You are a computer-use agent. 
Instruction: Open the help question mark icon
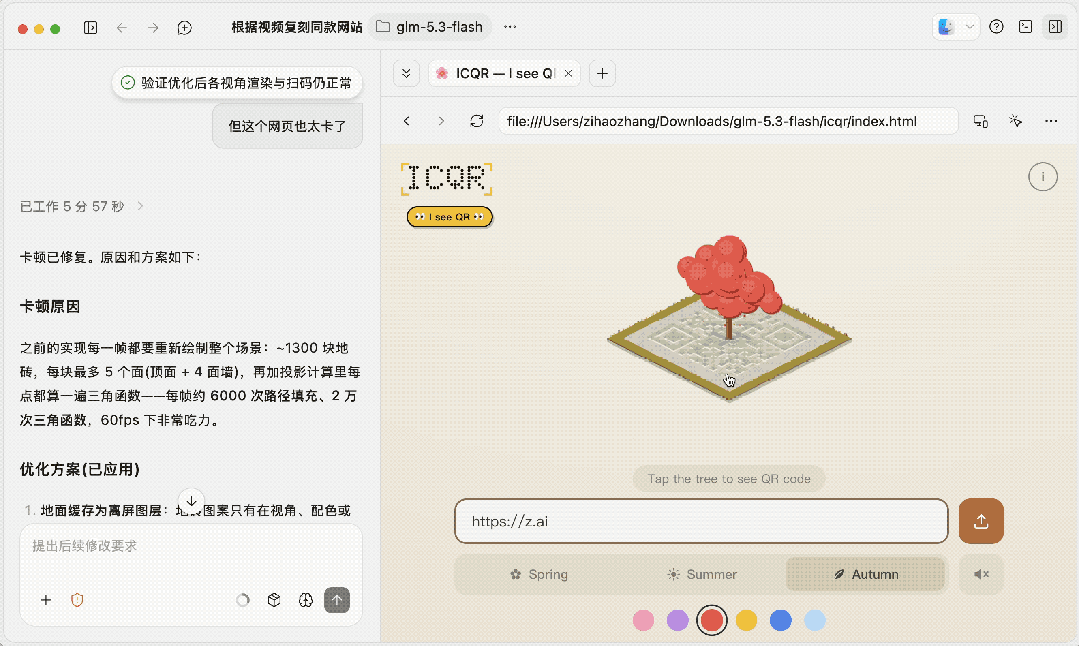(x=996, y=27)
